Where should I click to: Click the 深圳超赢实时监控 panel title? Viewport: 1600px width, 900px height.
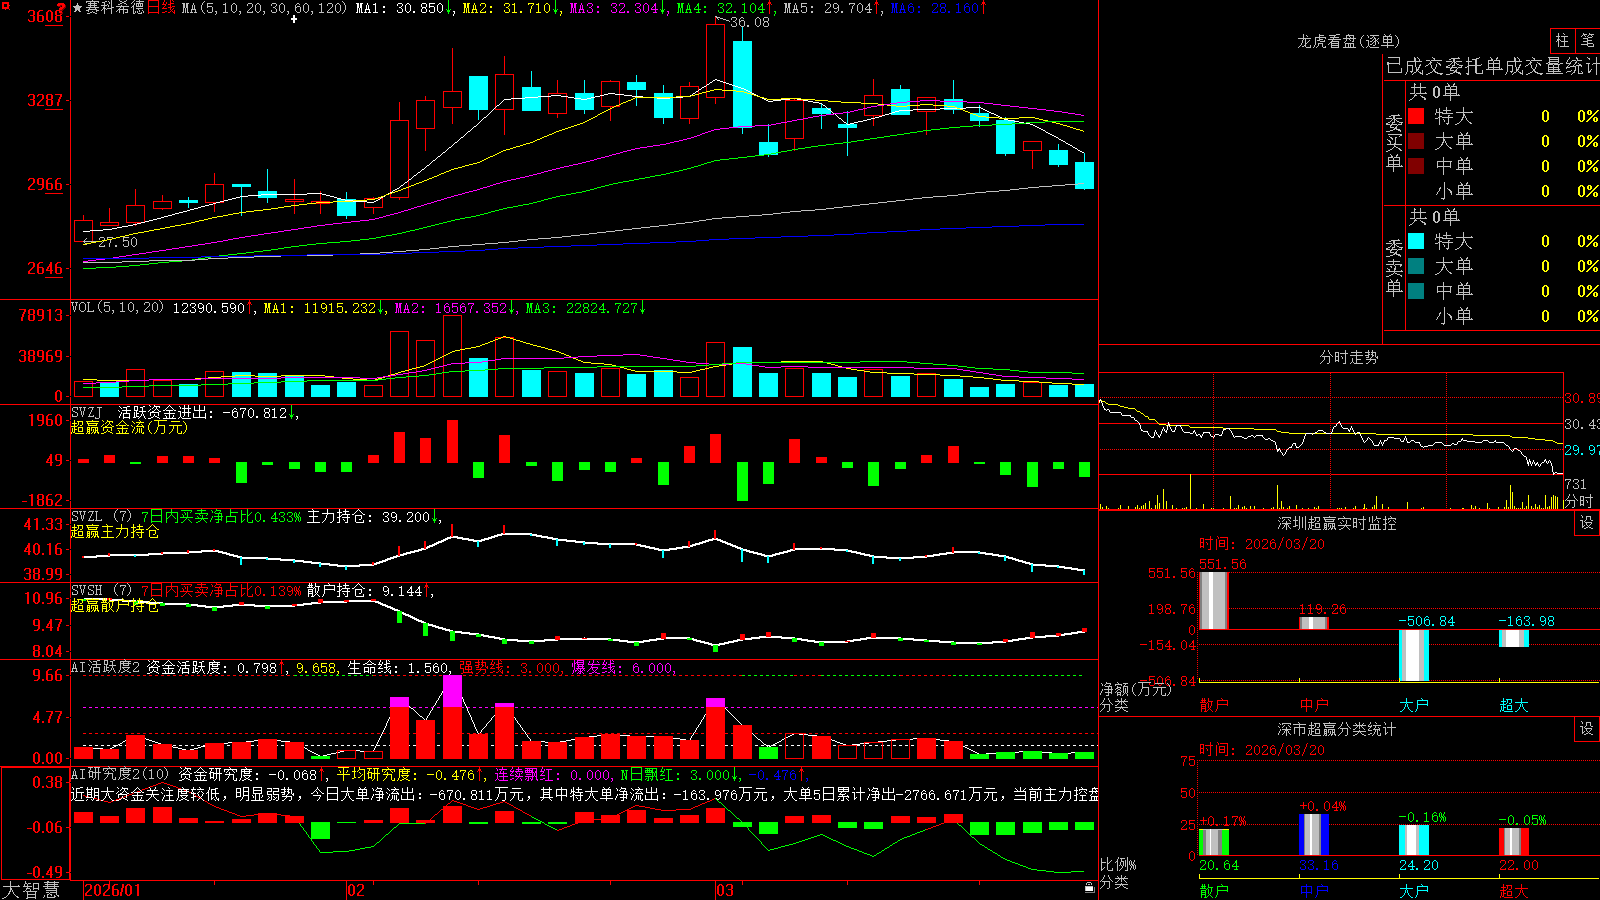pyautogui.click(x=1337, y=523)
